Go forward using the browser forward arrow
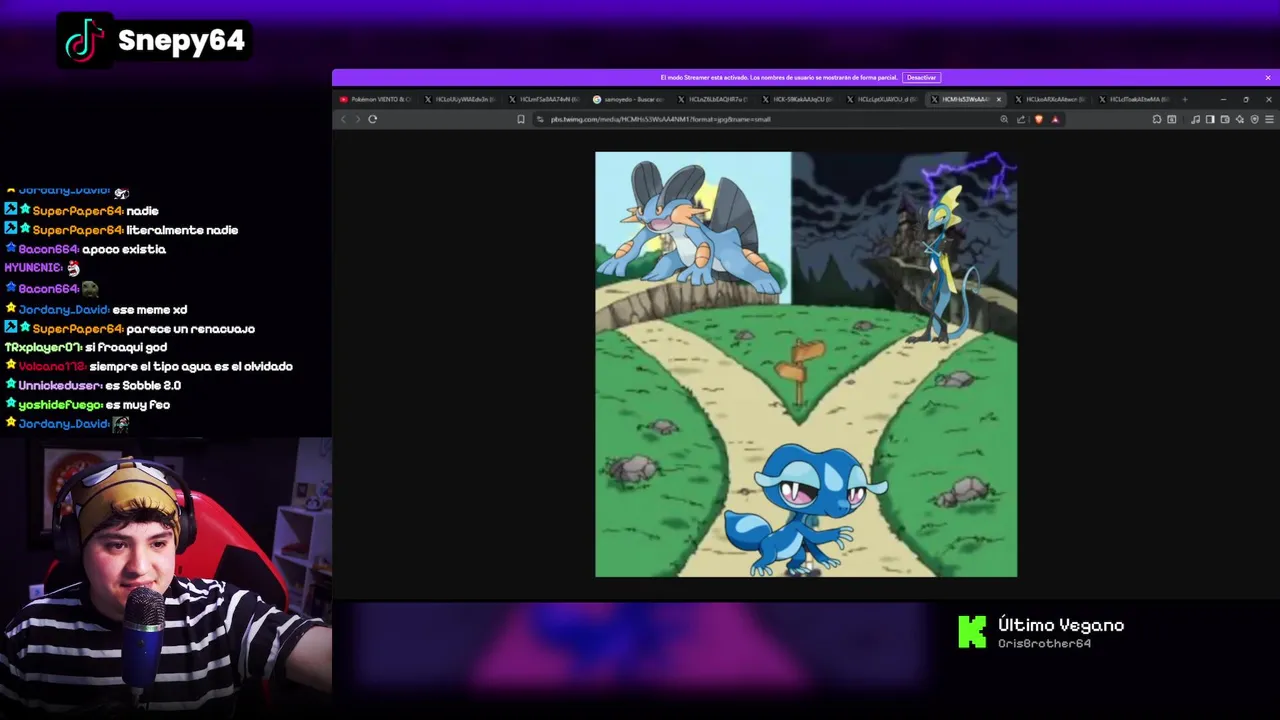The width and height of the screenshot is (1280, 720). (357, 119)
